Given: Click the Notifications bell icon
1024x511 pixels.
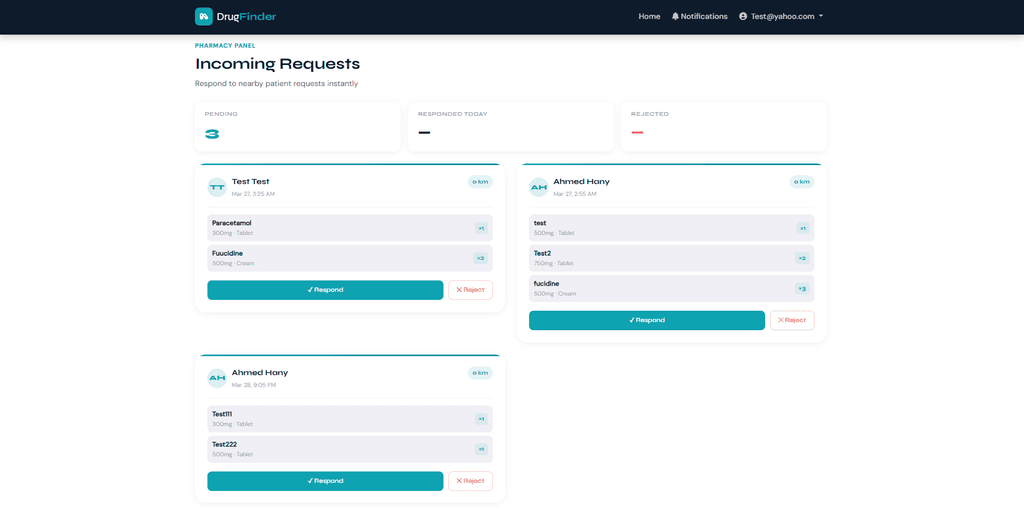Looking at the screenshot, I should click(x=675, y=16).
